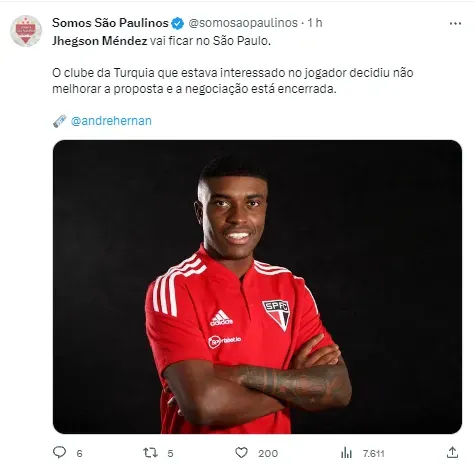Click the retweet arrows icon

(x=150, y=453)
